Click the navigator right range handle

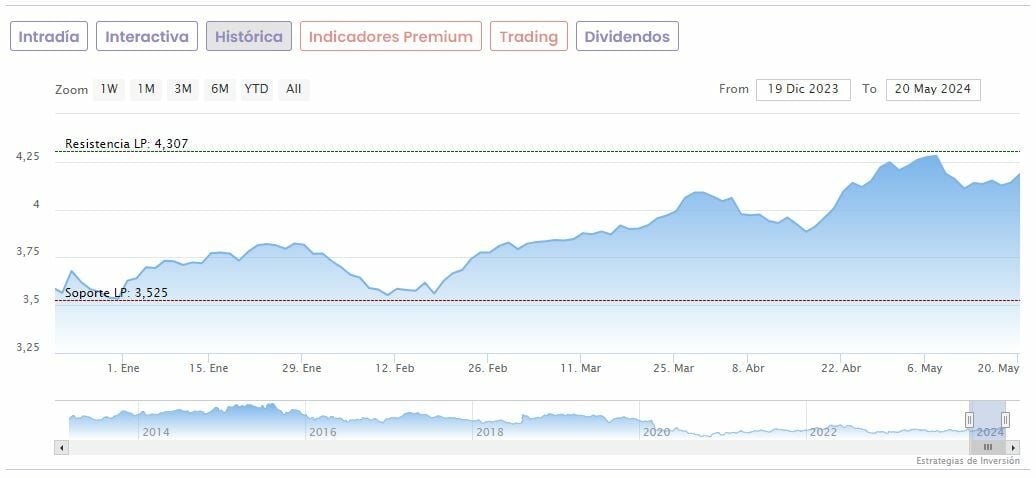click(1005, 420)
